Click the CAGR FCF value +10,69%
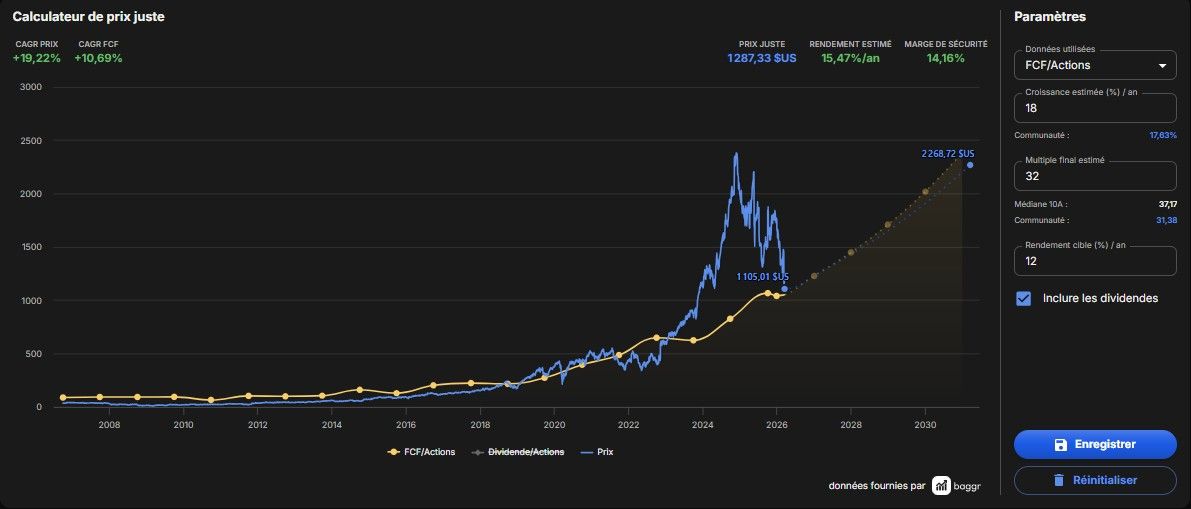 (x=98, y=58)
